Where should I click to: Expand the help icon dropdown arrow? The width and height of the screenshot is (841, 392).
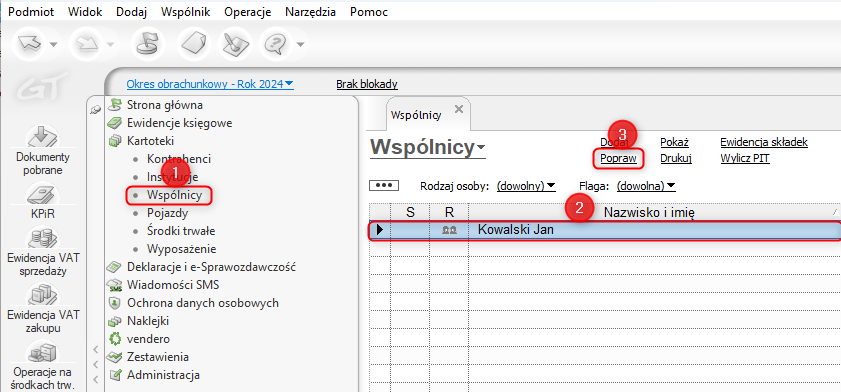click(300, 45)
